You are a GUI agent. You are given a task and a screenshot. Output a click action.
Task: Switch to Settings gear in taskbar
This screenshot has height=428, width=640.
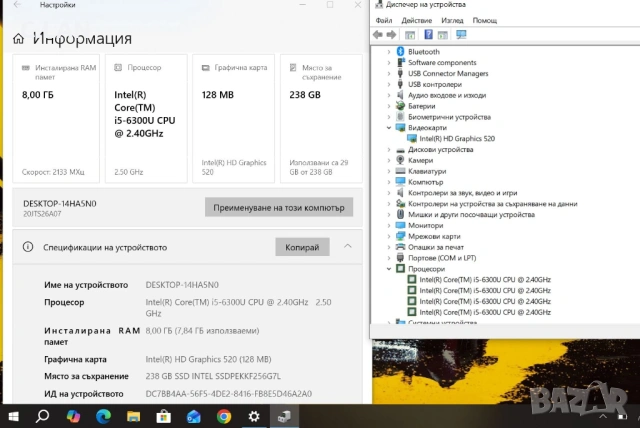[254, 417]
